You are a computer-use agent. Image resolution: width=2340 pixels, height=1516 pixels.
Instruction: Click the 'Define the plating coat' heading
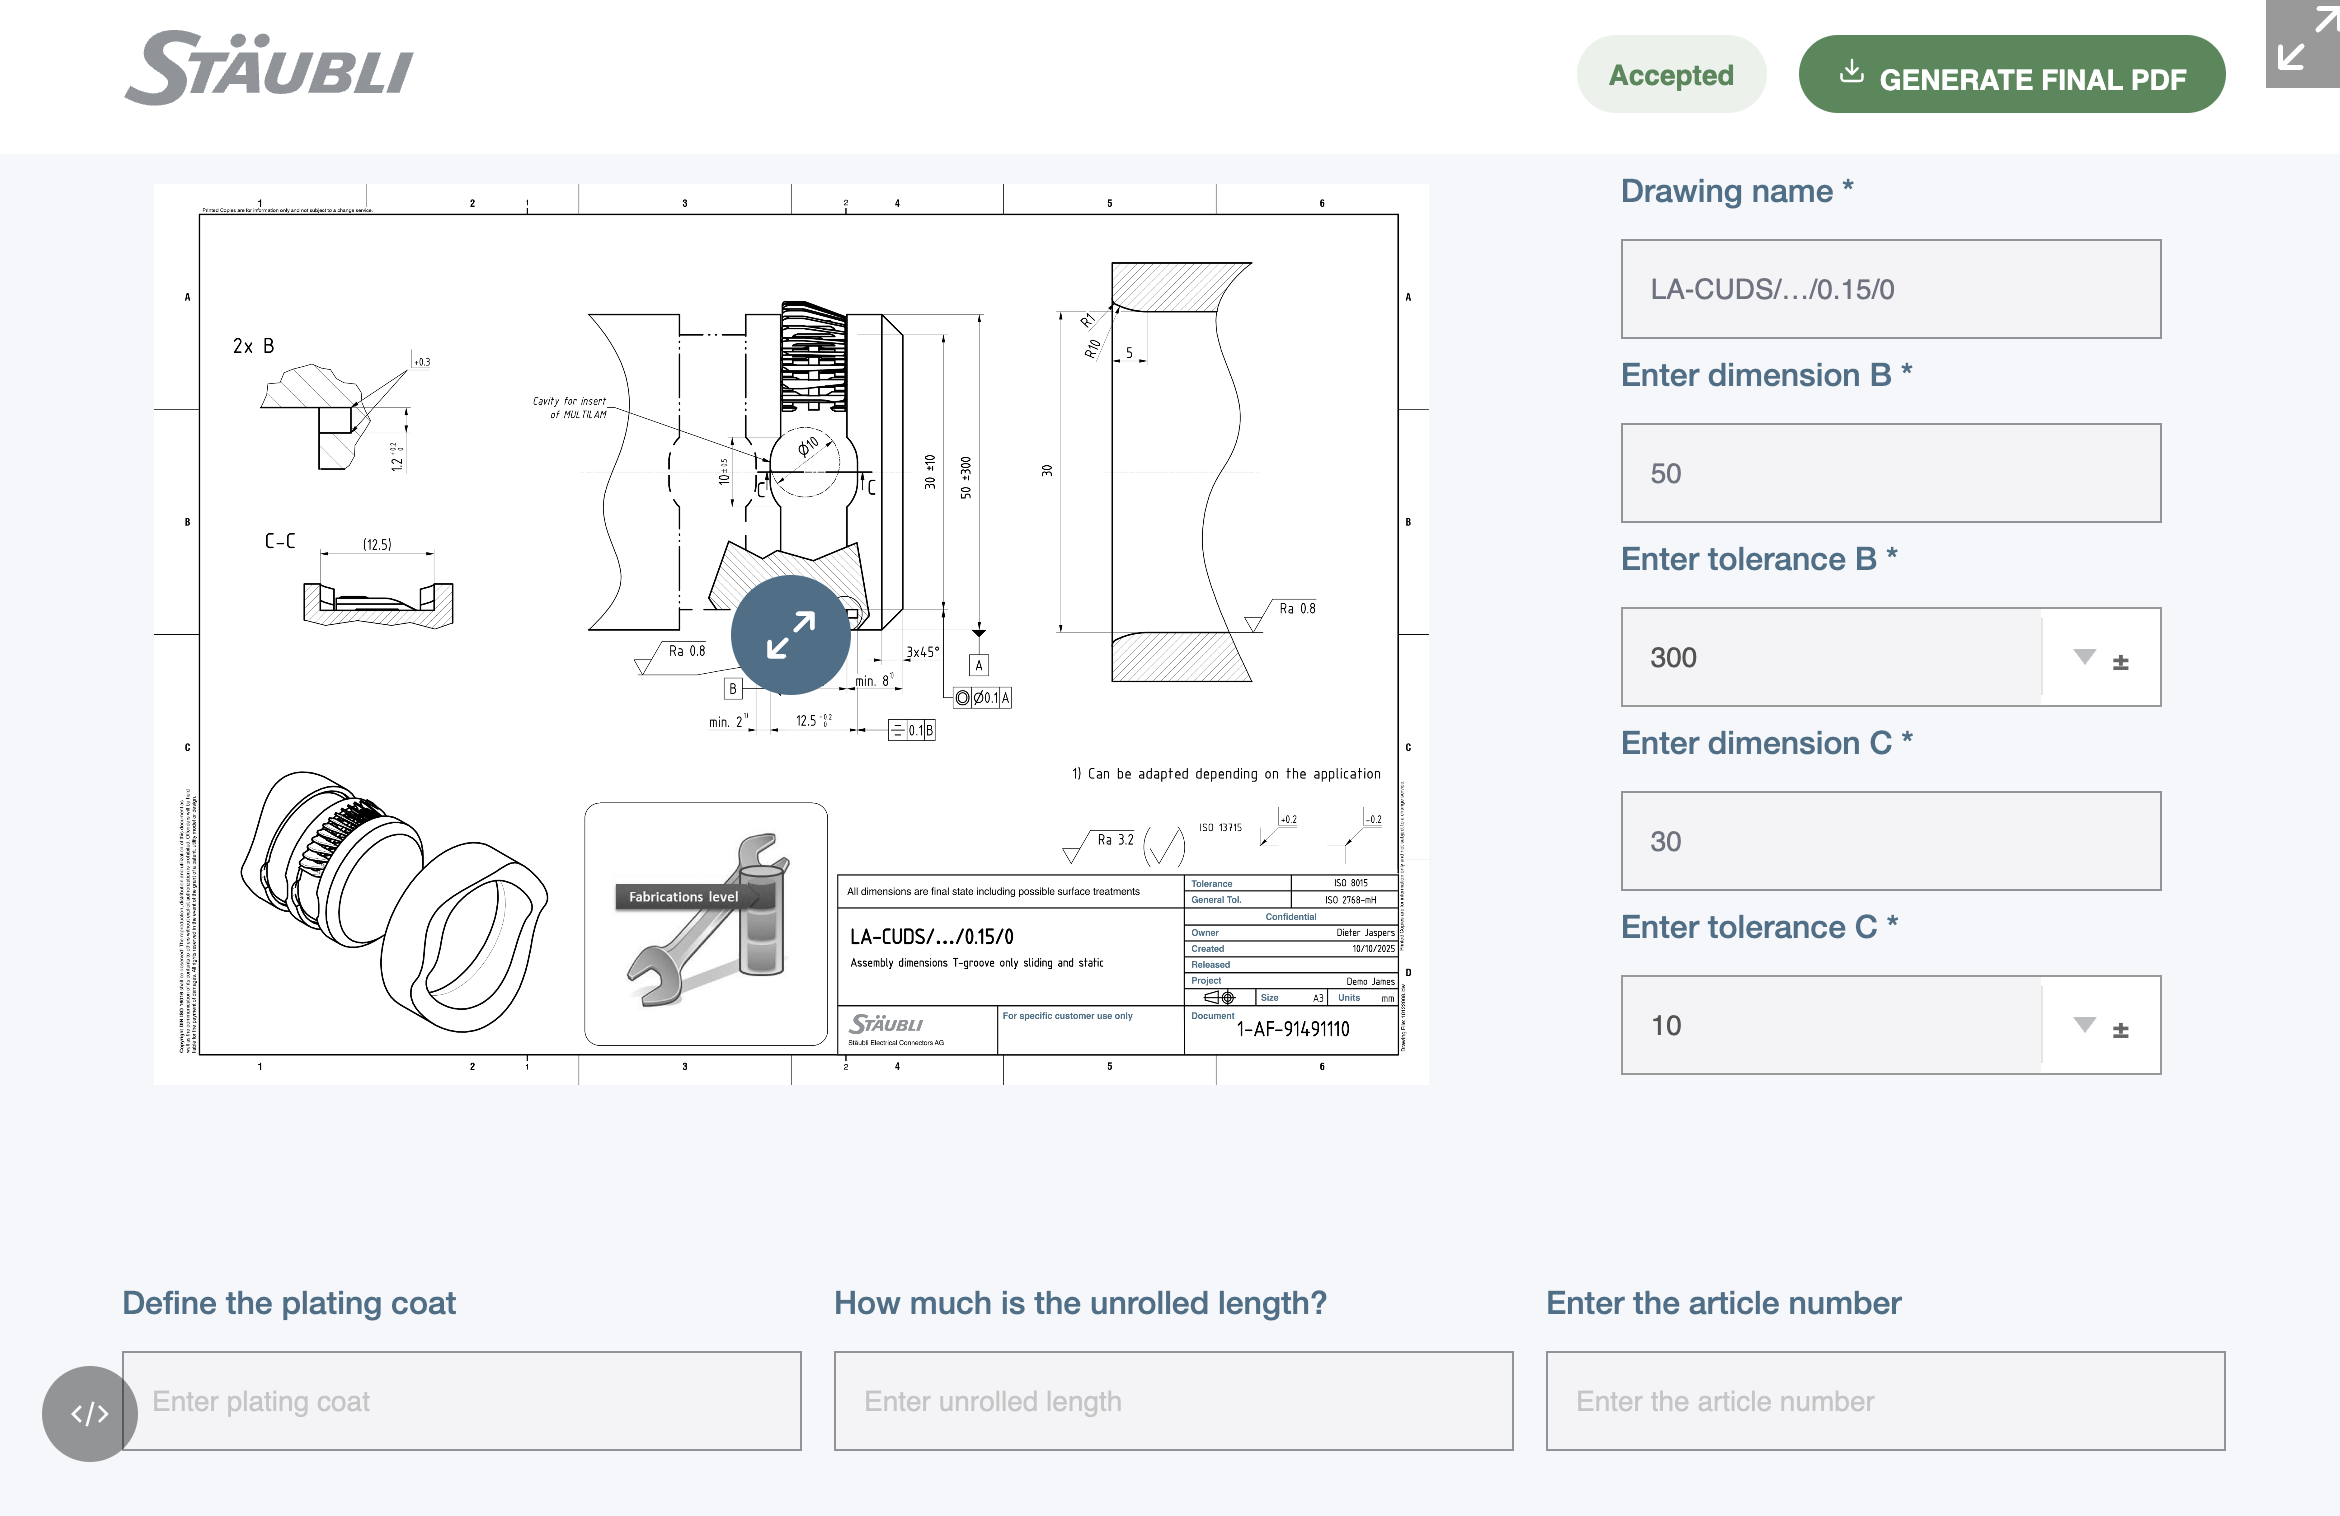(x=289, y=1303)
